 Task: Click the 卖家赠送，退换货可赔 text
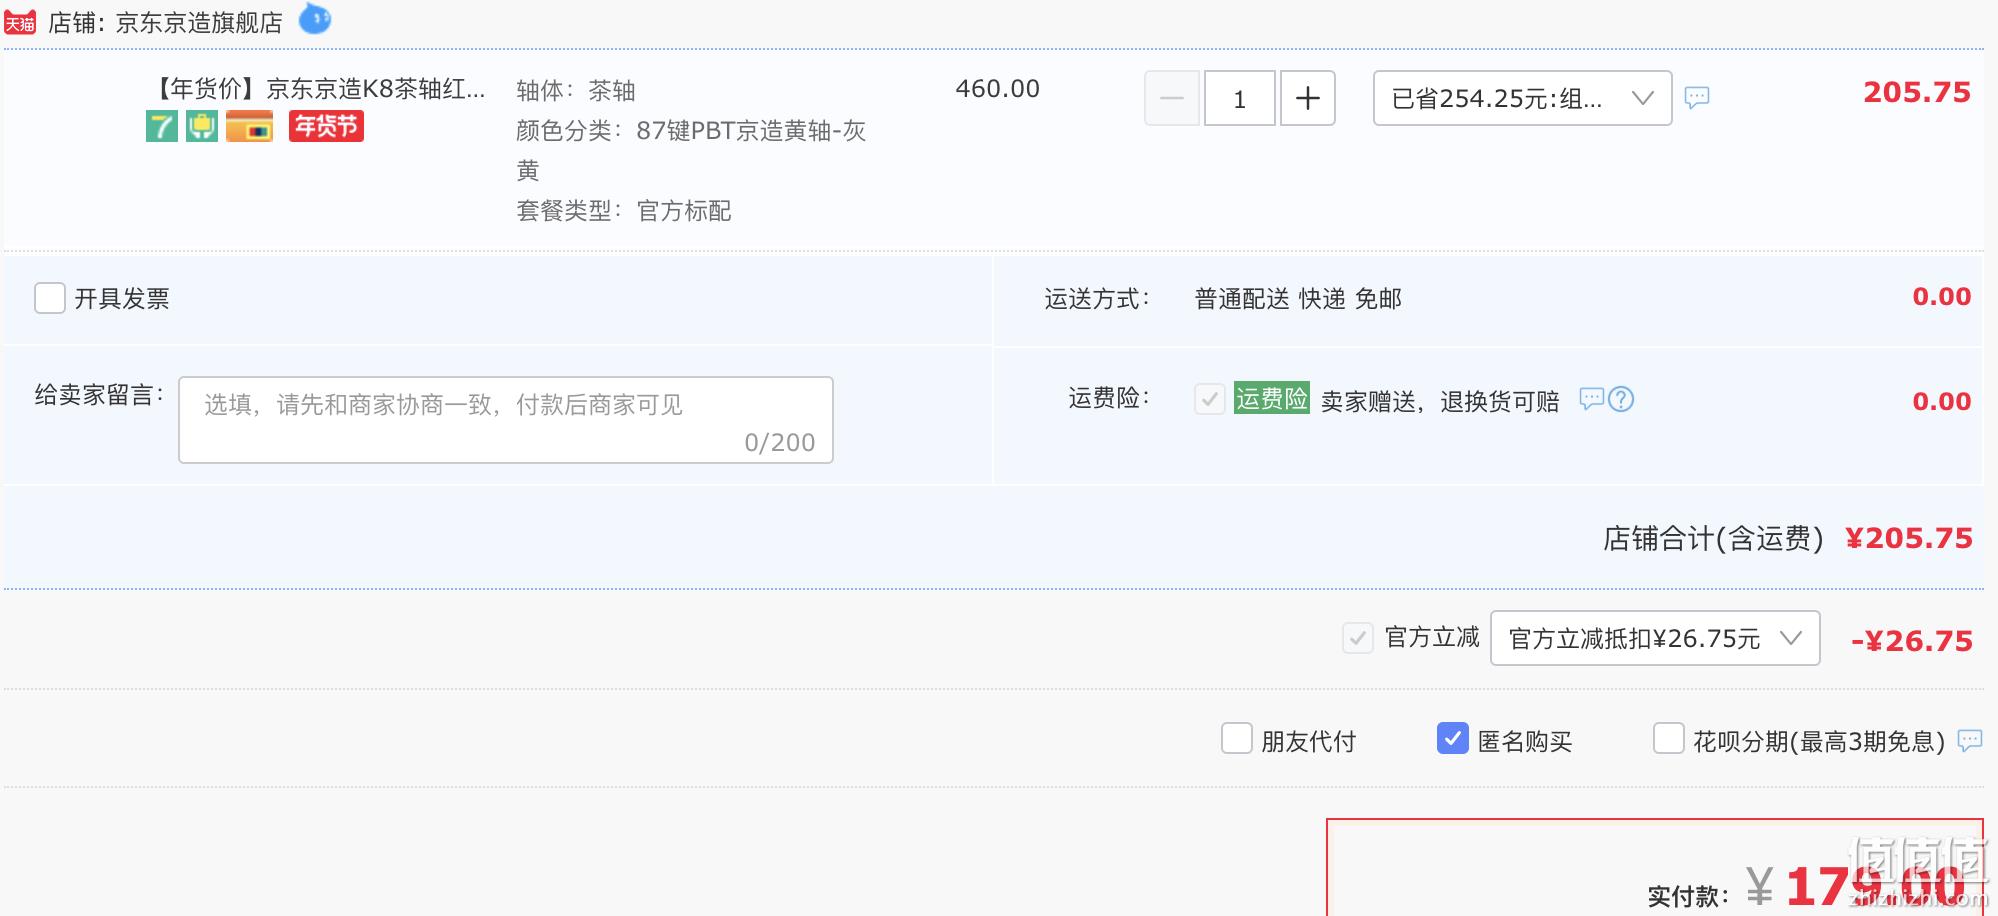coord(1440,401)
